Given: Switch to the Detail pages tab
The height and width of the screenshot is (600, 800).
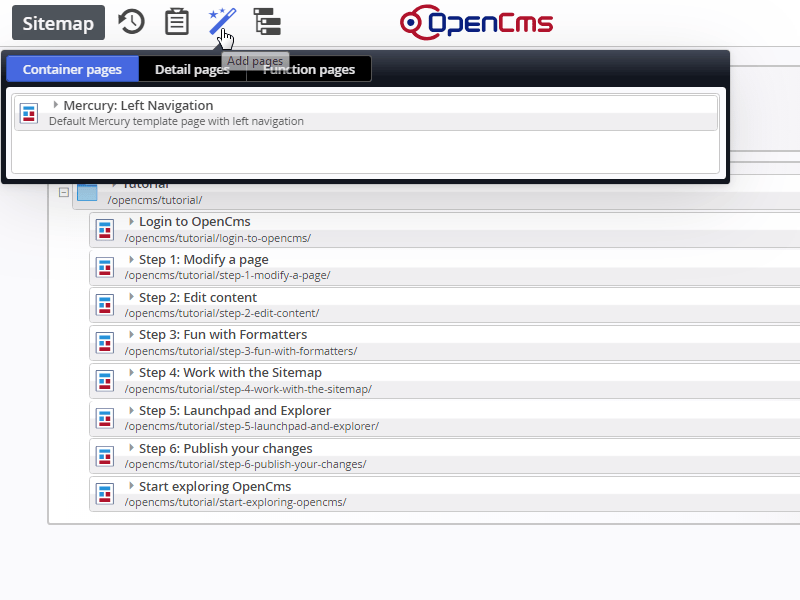Looking at the screenshot, I should (192, 69).
